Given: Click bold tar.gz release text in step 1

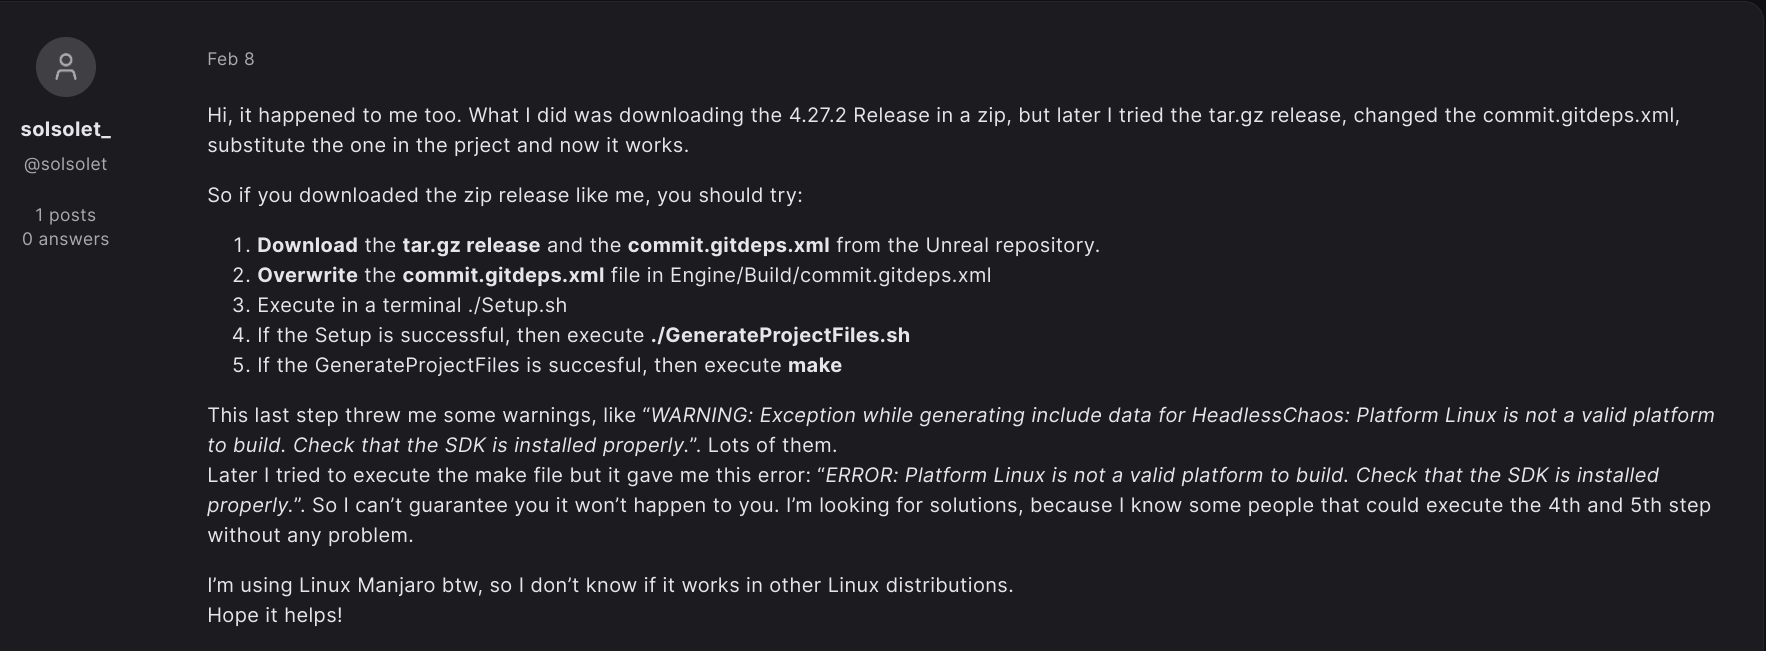Looking at the screenshot, I should 471,245.
